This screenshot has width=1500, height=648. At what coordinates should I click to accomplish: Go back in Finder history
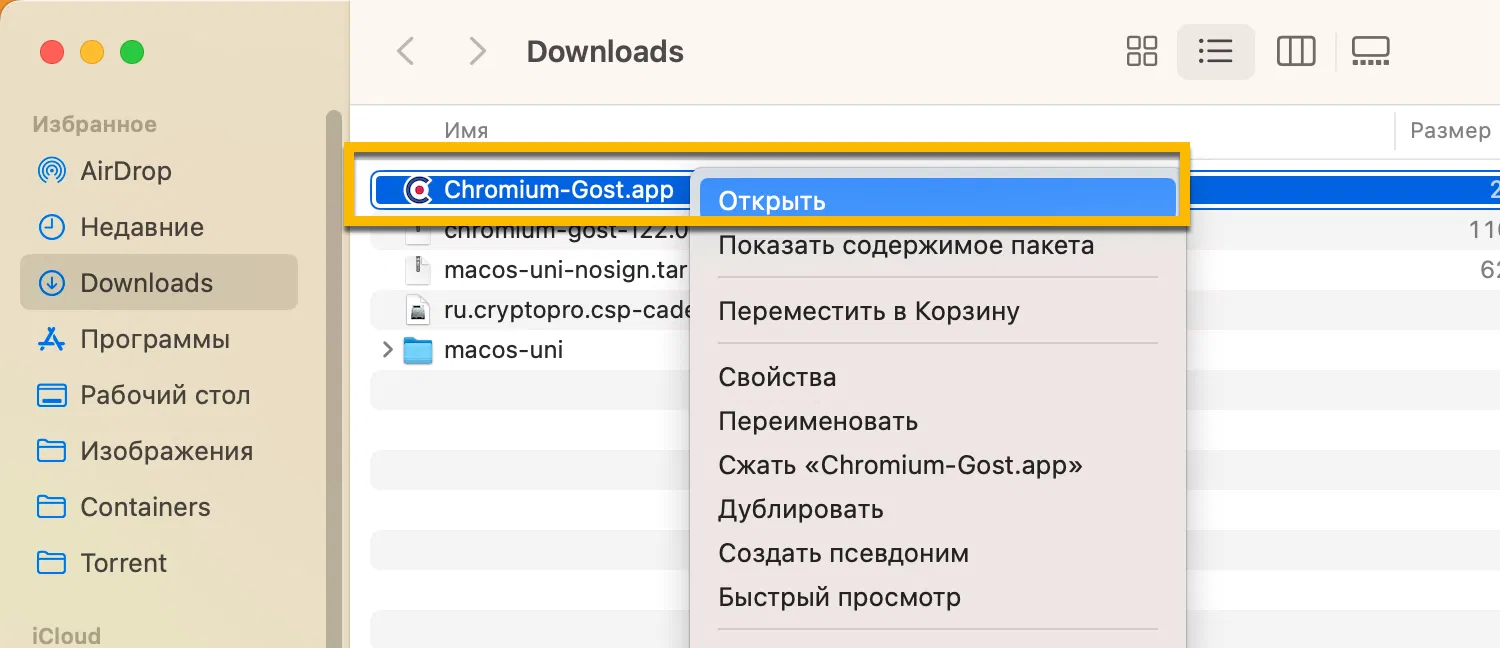point(405,51)
